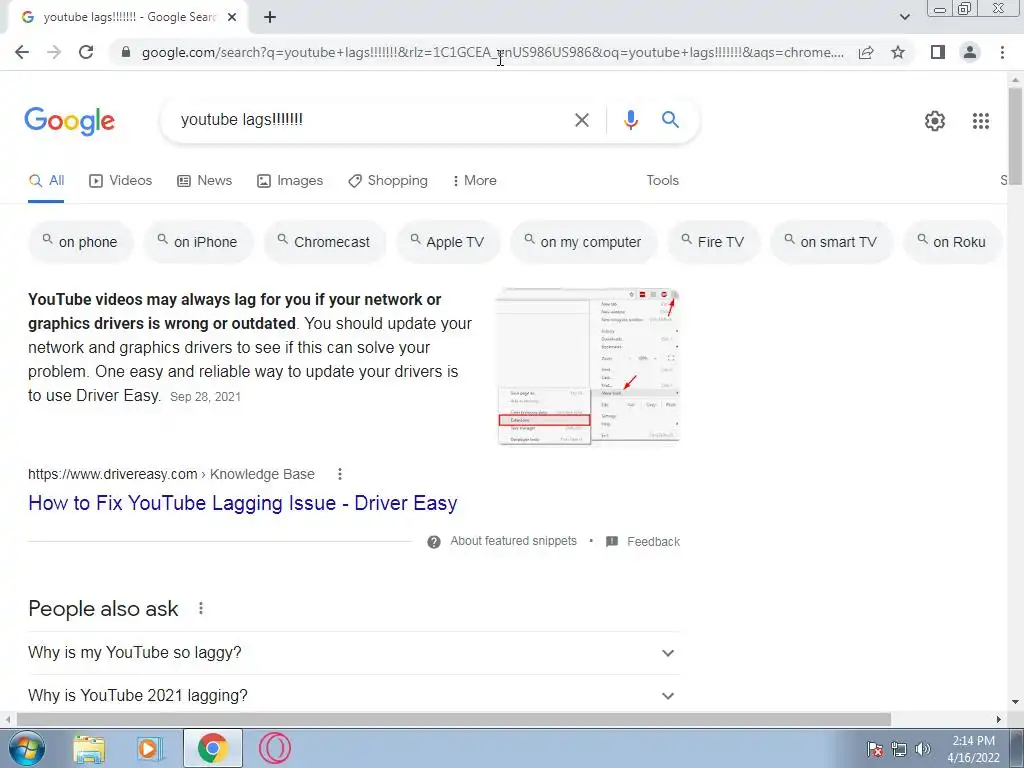Click the share this page icon

tap(866, 52)
